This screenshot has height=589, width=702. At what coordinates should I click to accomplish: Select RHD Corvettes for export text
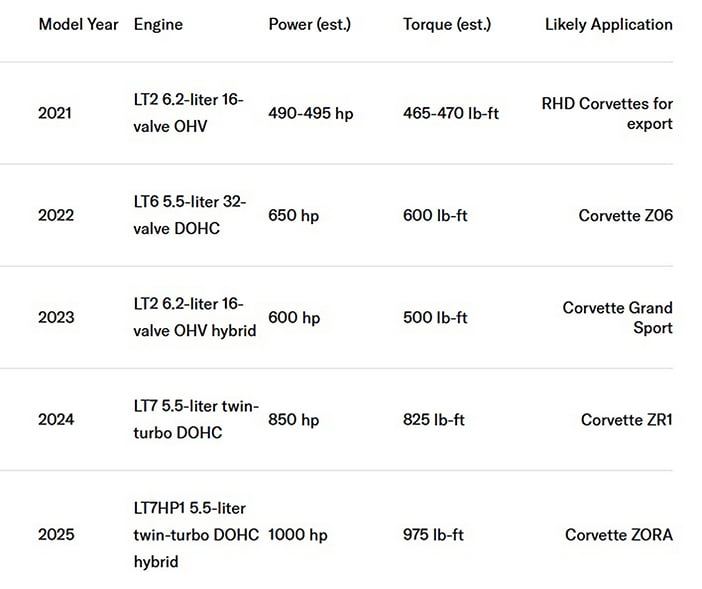(x=607, y=113)
